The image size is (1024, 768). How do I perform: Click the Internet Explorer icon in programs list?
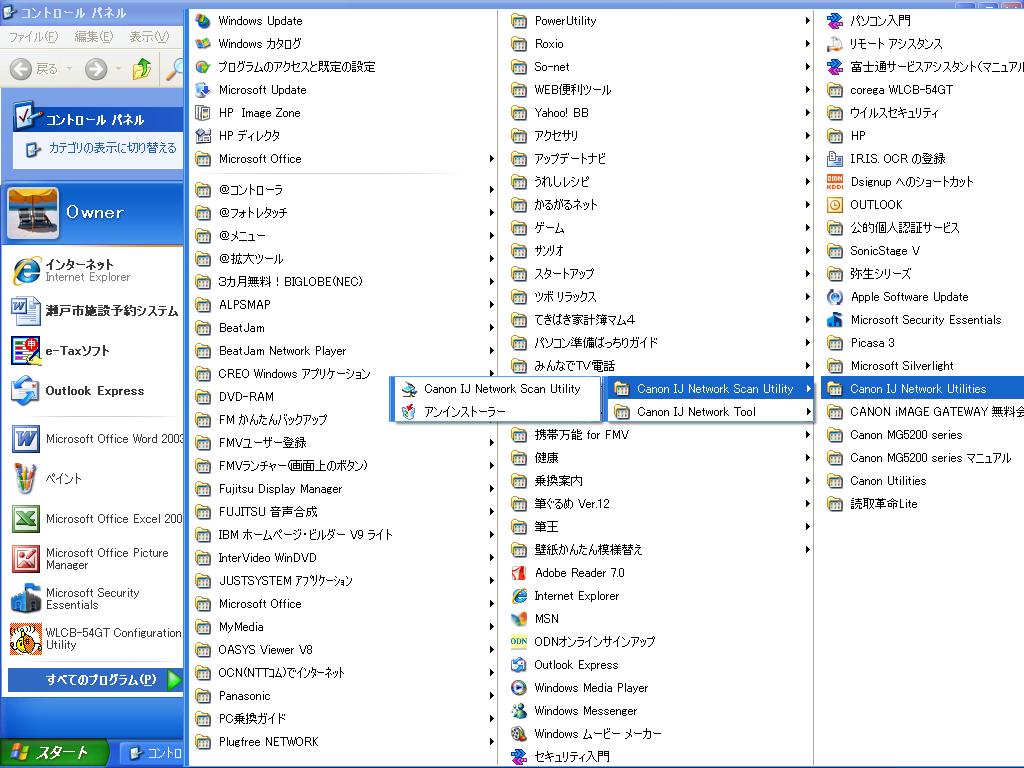coord(519,596)
